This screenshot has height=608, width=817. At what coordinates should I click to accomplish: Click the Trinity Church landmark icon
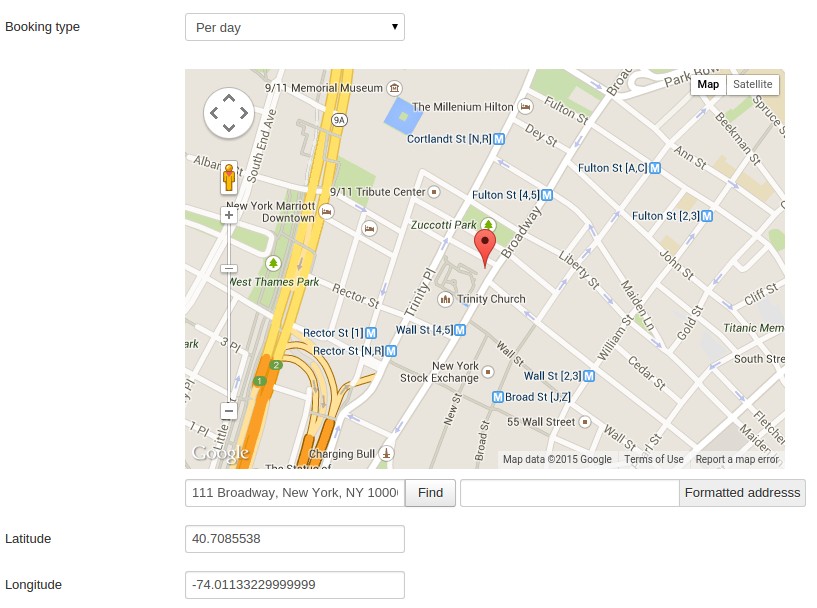[x=445, y=299]
